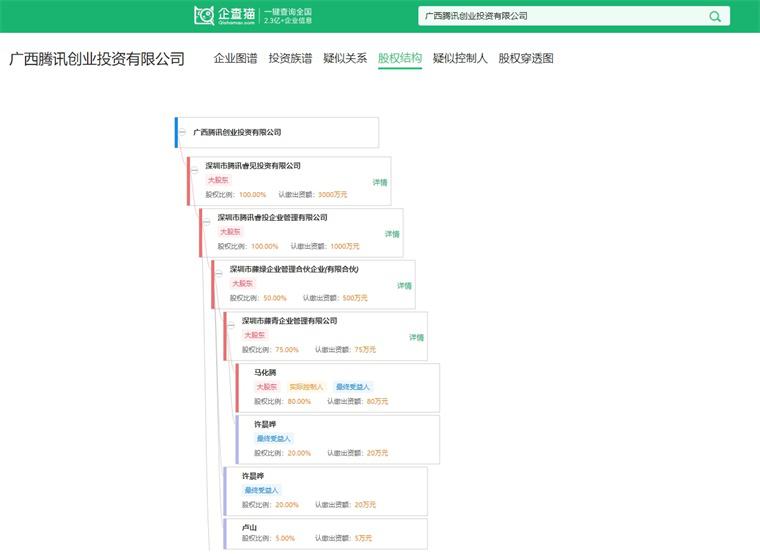The image size is (760, 554).
Task: Click the 80.00% share ratio of 马化腾
Action: click(299, 401)
